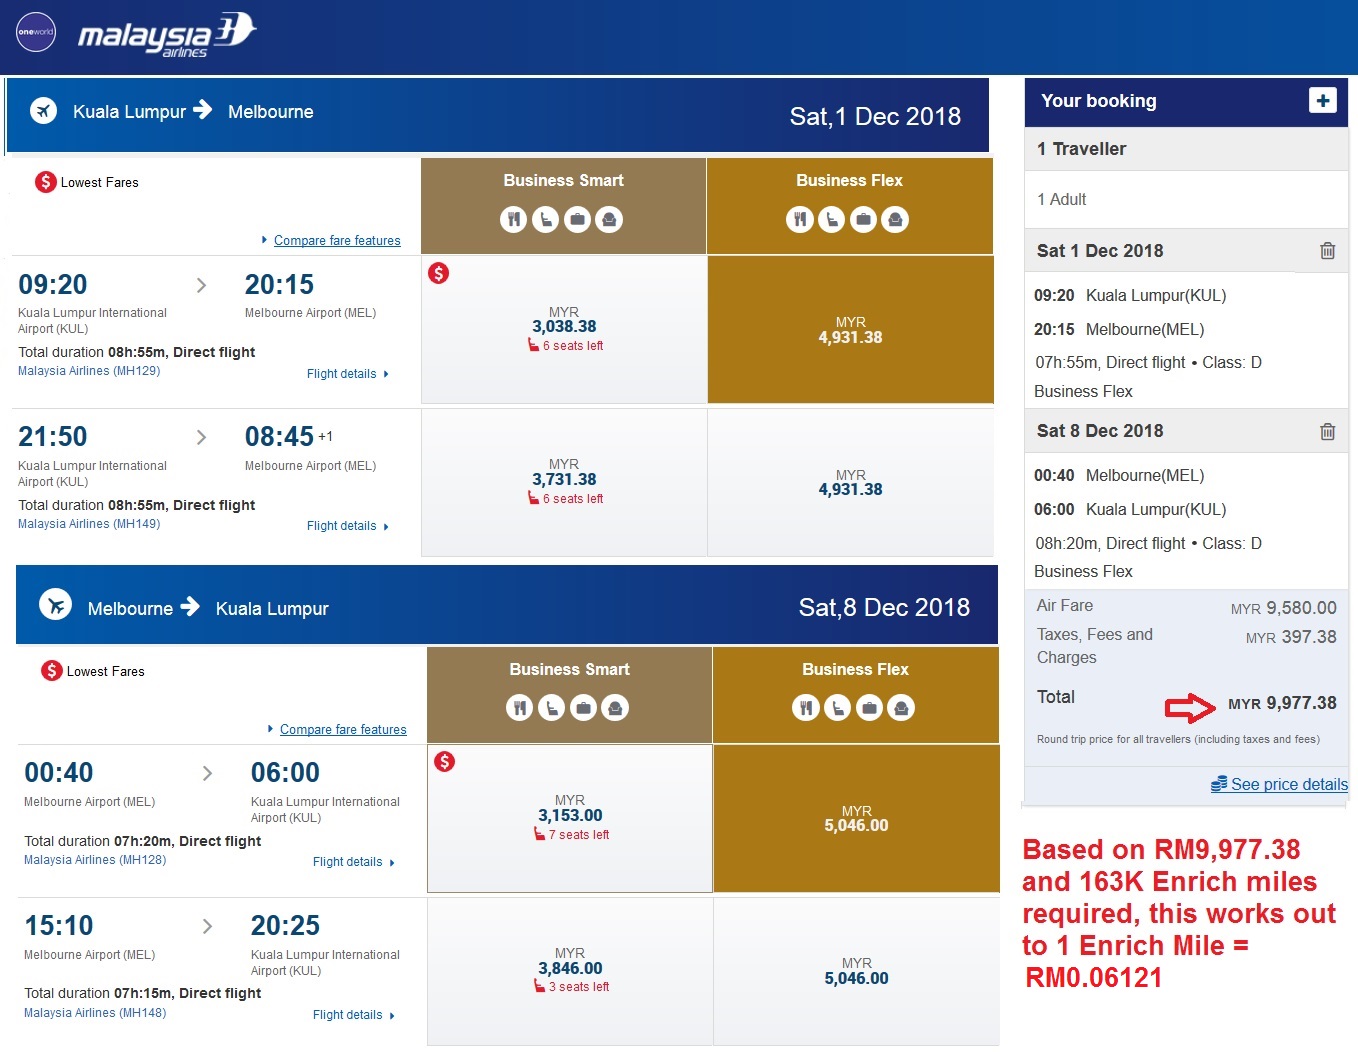Expand Your booking with plus icon
This screenshot has width=1358, height=1052.
[1322, 100]
